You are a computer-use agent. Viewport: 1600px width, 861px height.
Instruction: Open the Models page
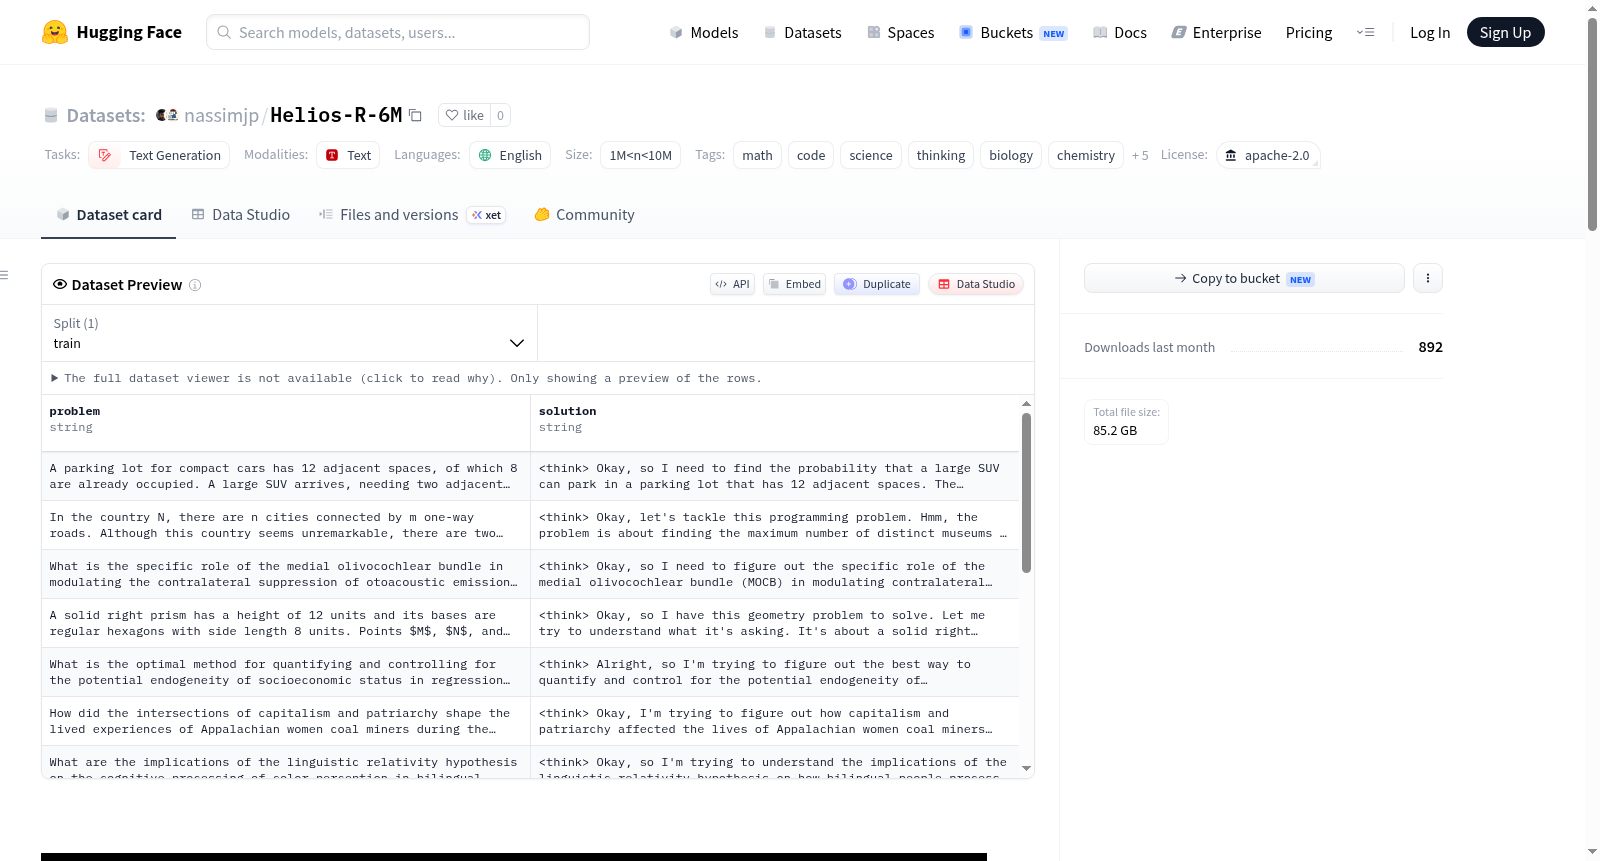704,32
